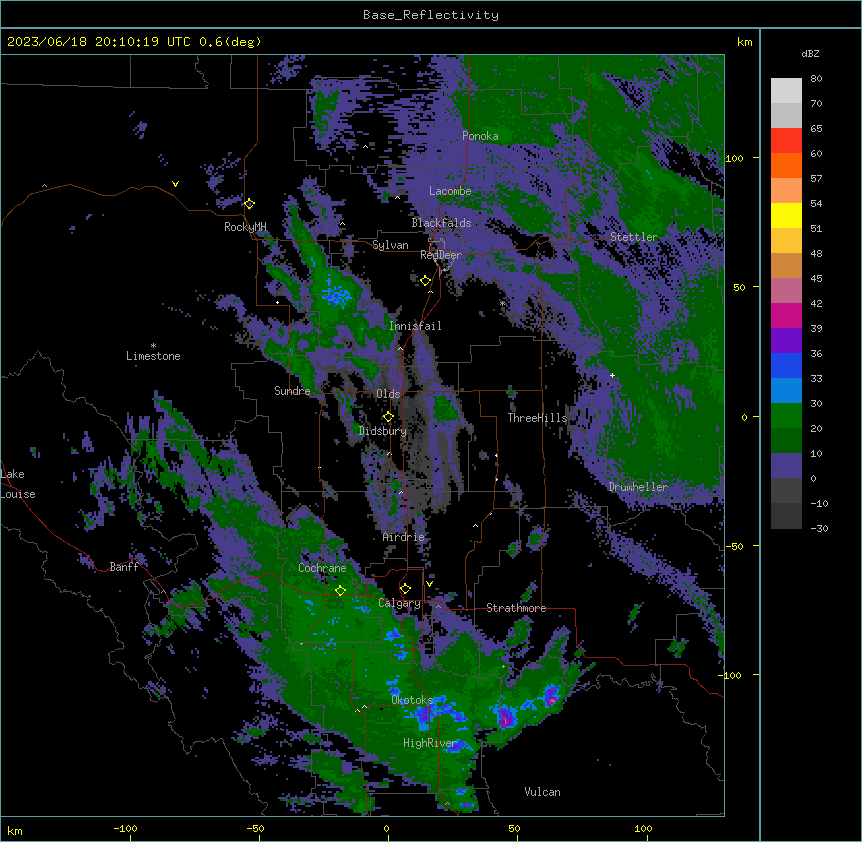Click the -50 tick on the right axis
Viewport: 862px width, 842px height.
pos(734,546)
